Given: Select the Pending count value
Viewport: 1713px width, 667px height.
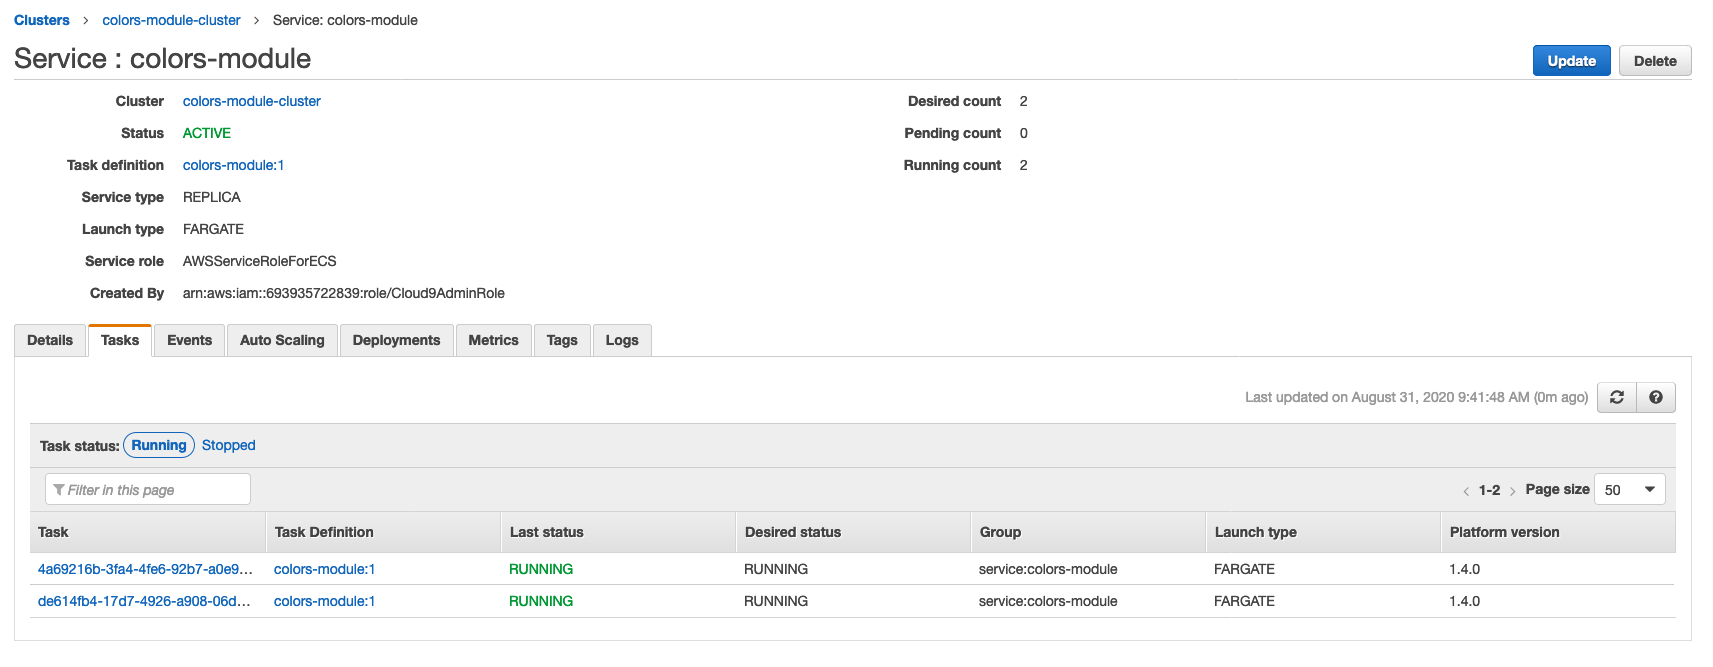Looking at the screenshot, I should click(1023, 133).
